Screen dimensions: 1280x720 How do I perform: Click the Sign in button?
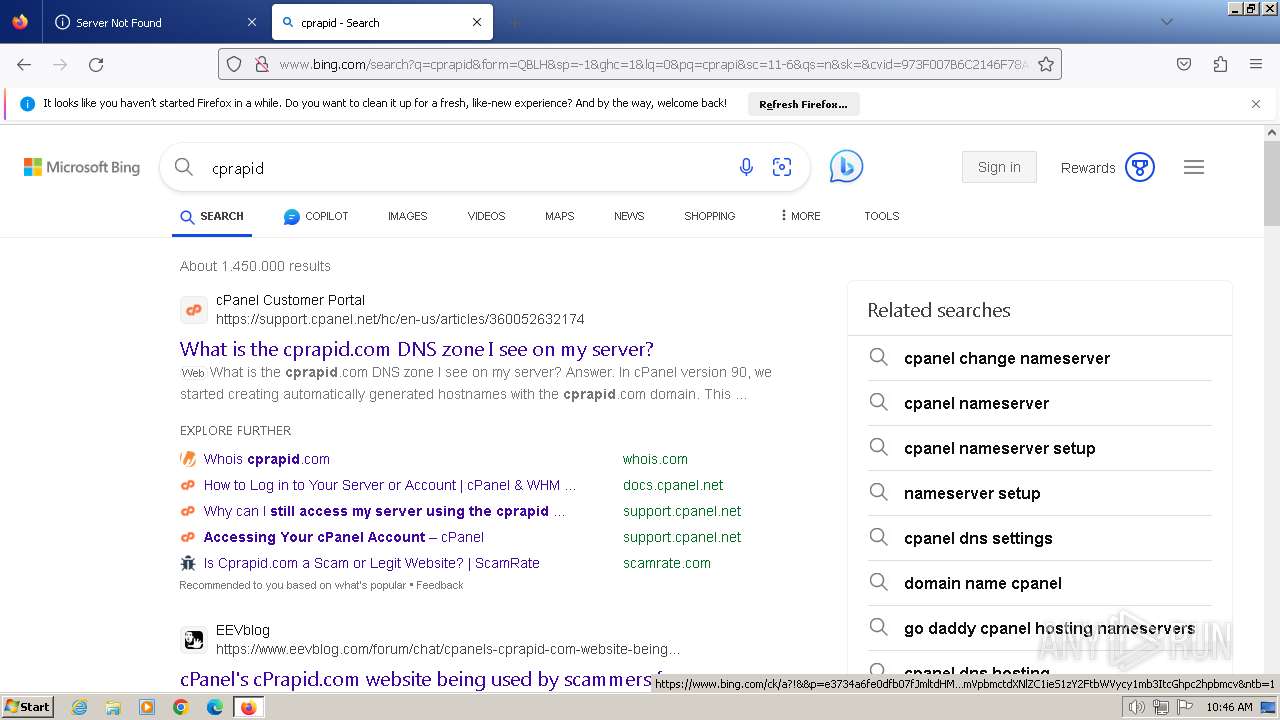(x=999, y=167)
